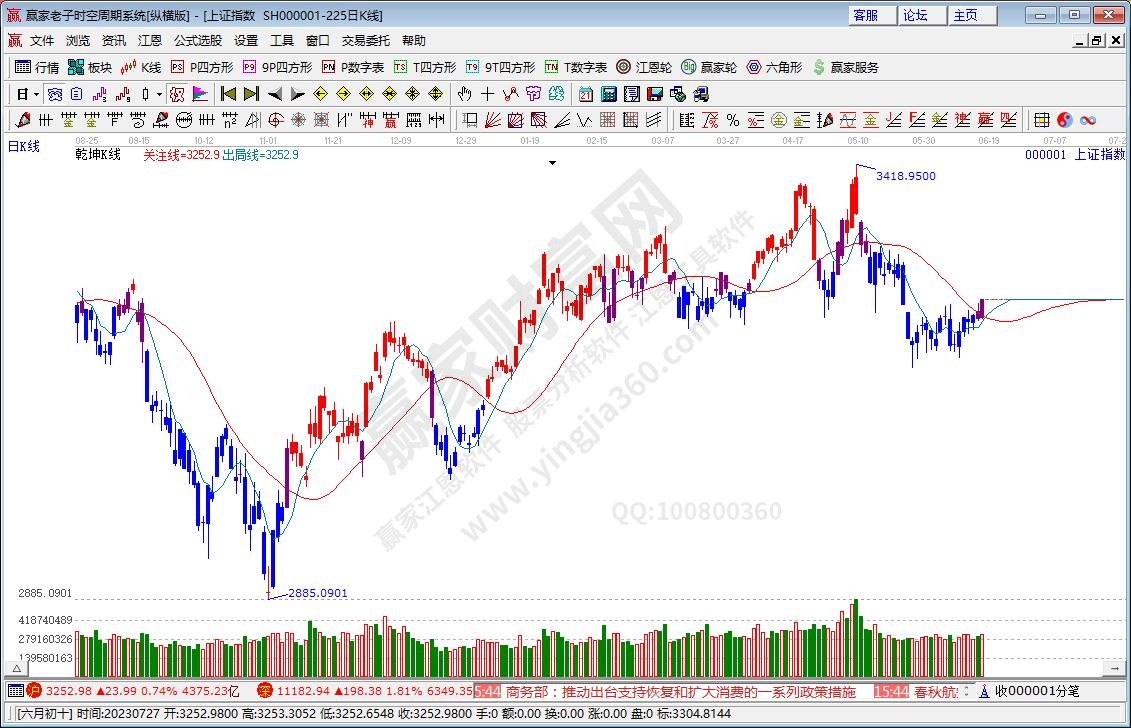The width and height of the screenshot is (1131, 728).
Task: Click the percent sign tool
Action: (x=732, y=120)
